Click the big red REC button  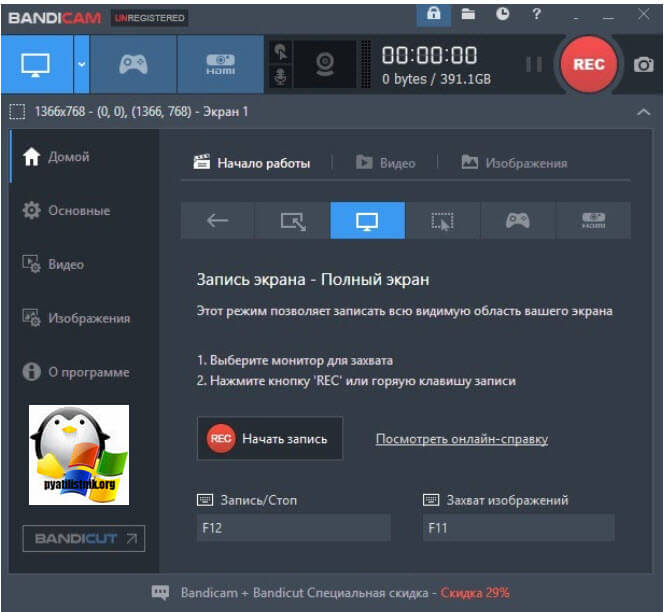(x=589, y=65)
